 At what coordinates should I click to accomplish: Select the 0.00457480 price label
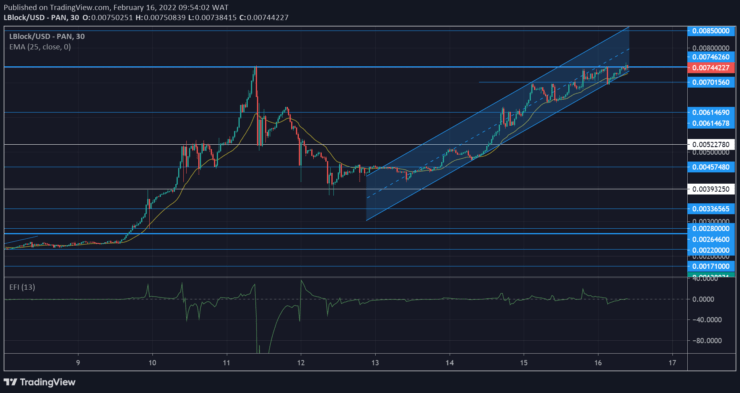711,167
